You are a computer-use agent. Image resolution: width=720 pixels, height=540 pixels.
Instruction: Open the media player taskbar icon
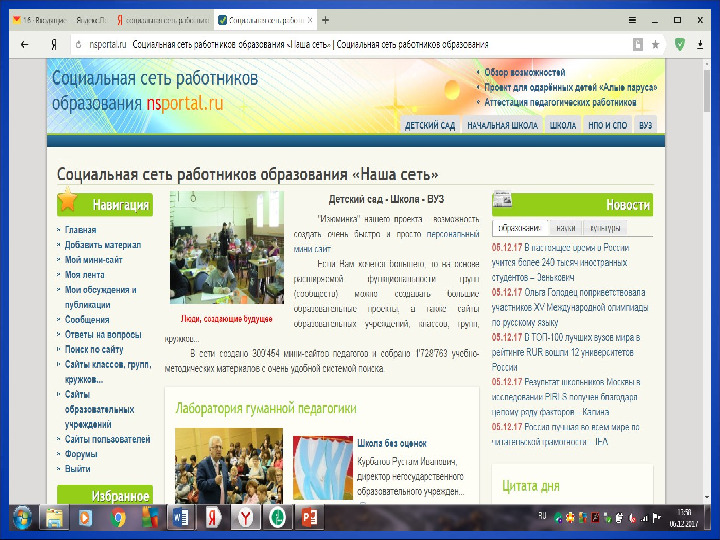coord(85,518)
